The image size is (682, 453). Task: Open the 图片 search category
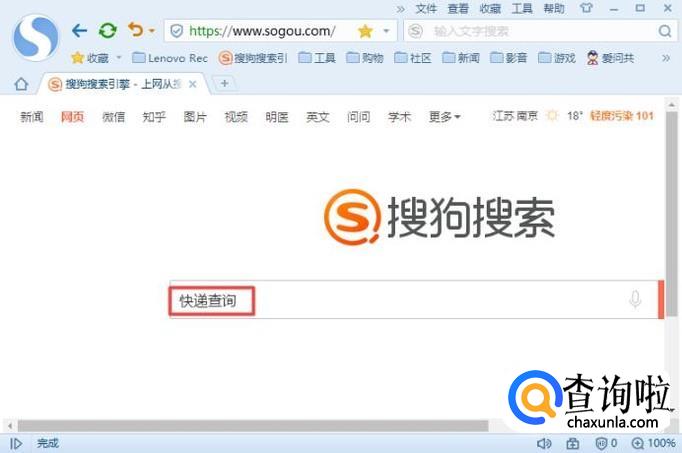(195, 117)
